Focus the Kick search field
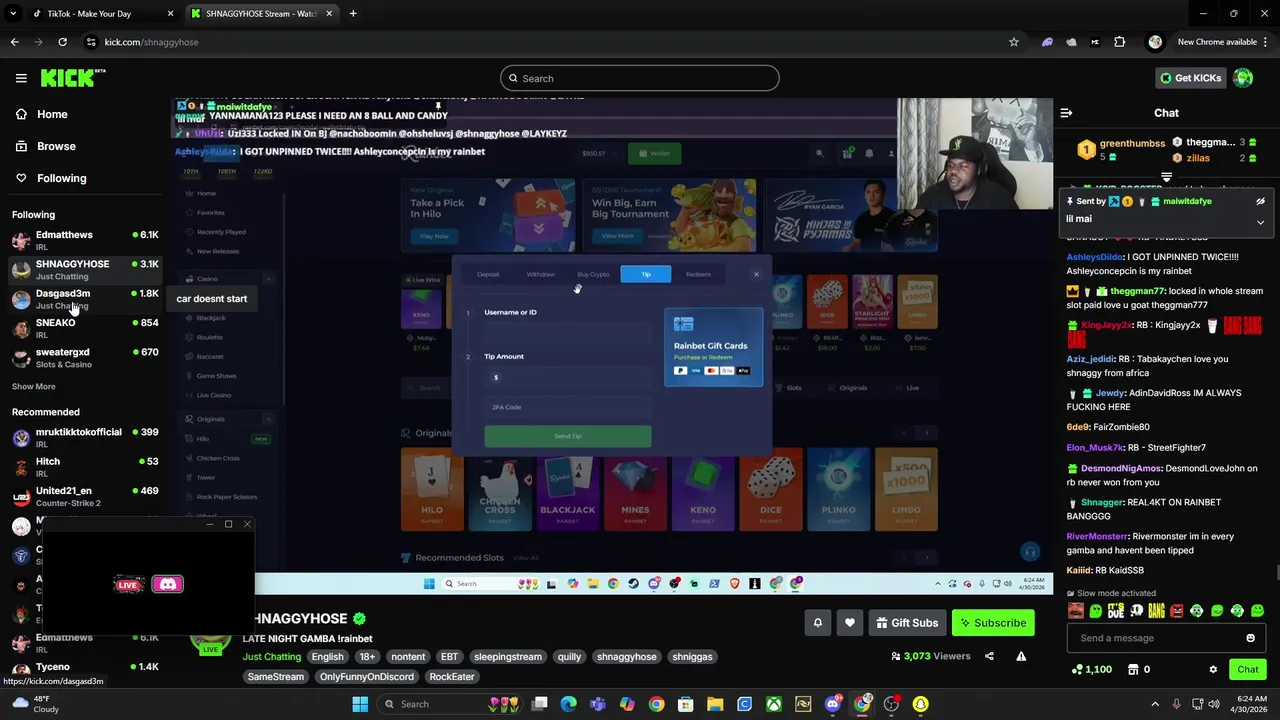The width and height of the screenshot is (1280, 720). click(x=640, y=78)
